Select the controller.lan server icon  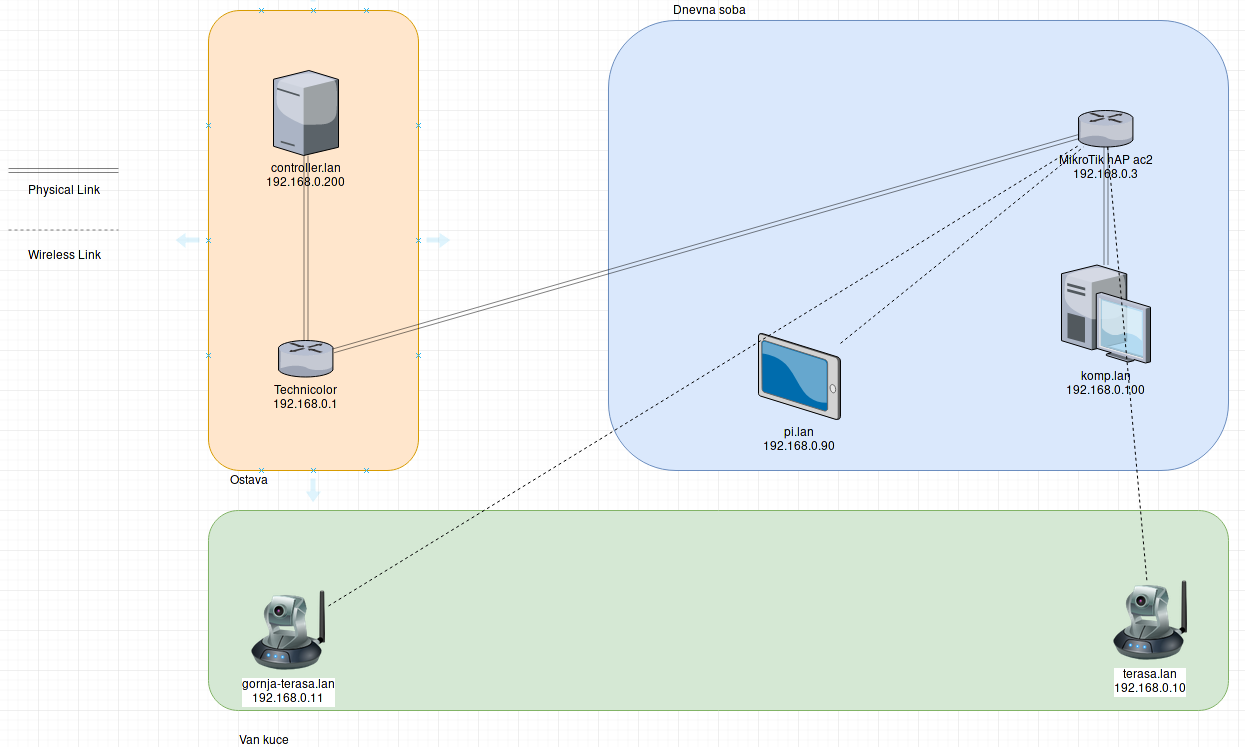click(x=307, y=111)
